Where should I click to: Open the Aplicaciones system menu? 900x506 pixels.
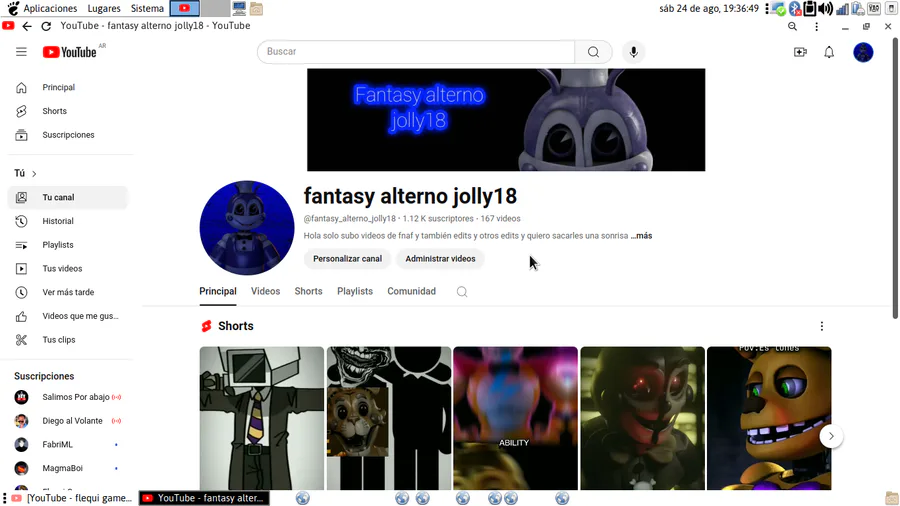pyautogui.click(x=50, y=9)
